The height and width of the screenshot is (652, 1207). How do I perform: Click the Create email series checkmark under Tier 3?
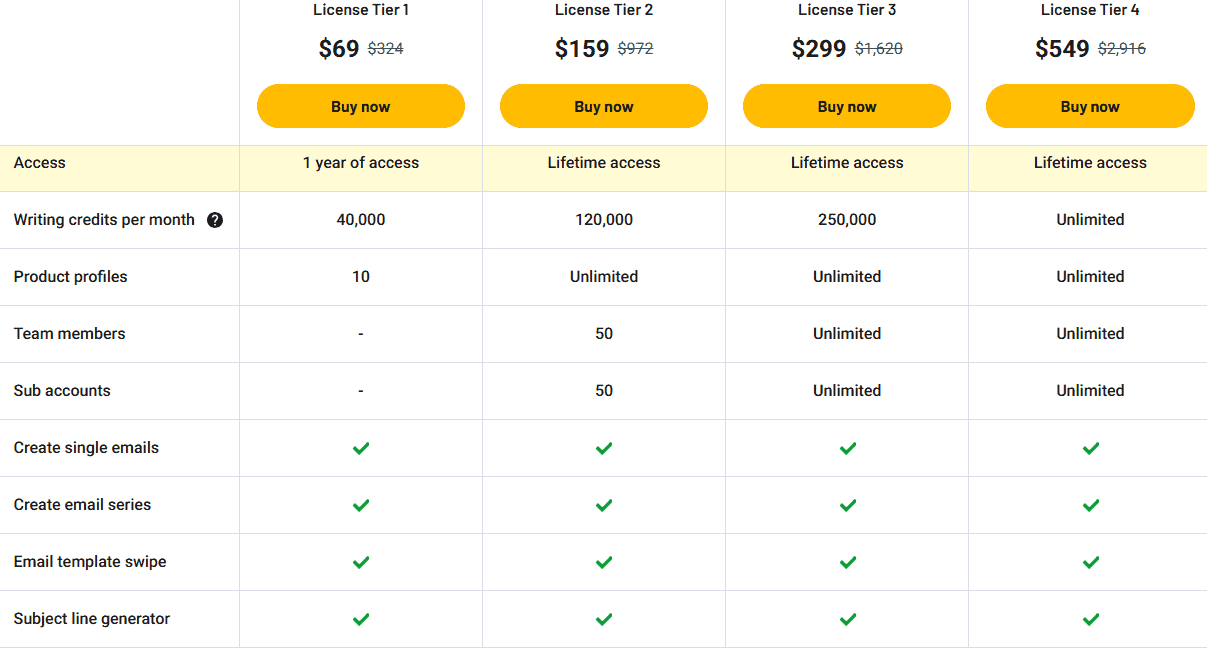pos(847,505)
